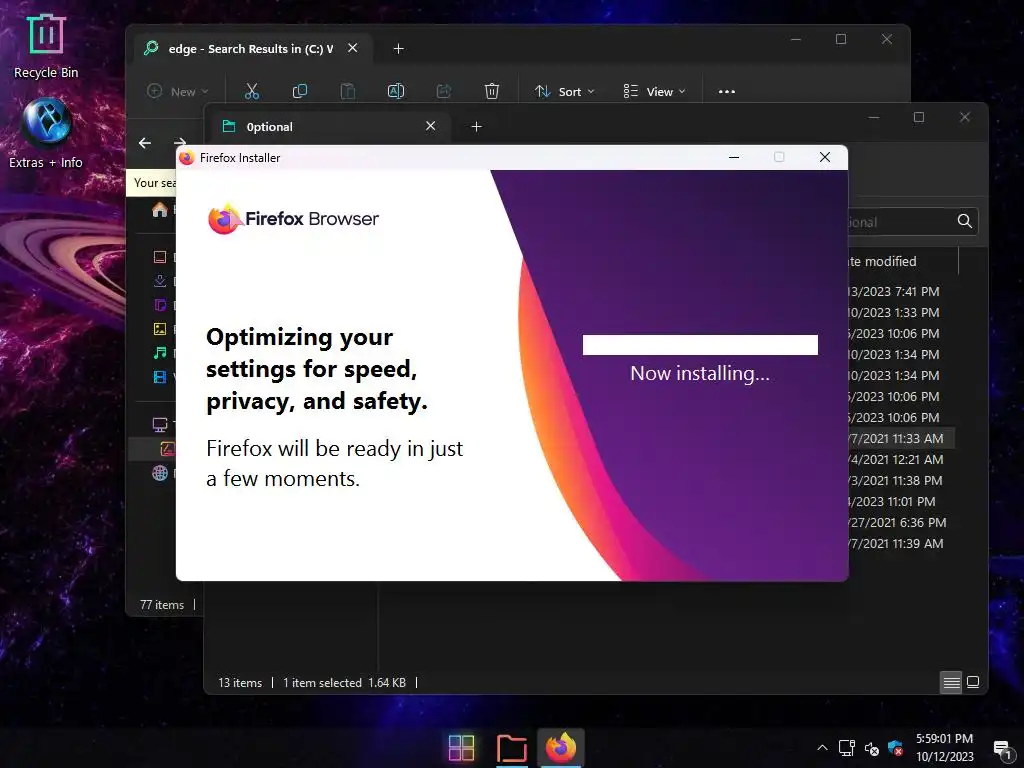The image size is (1024, 768).
Task: Switch to large icons view in Optional window
Action: tap(973, 682)
